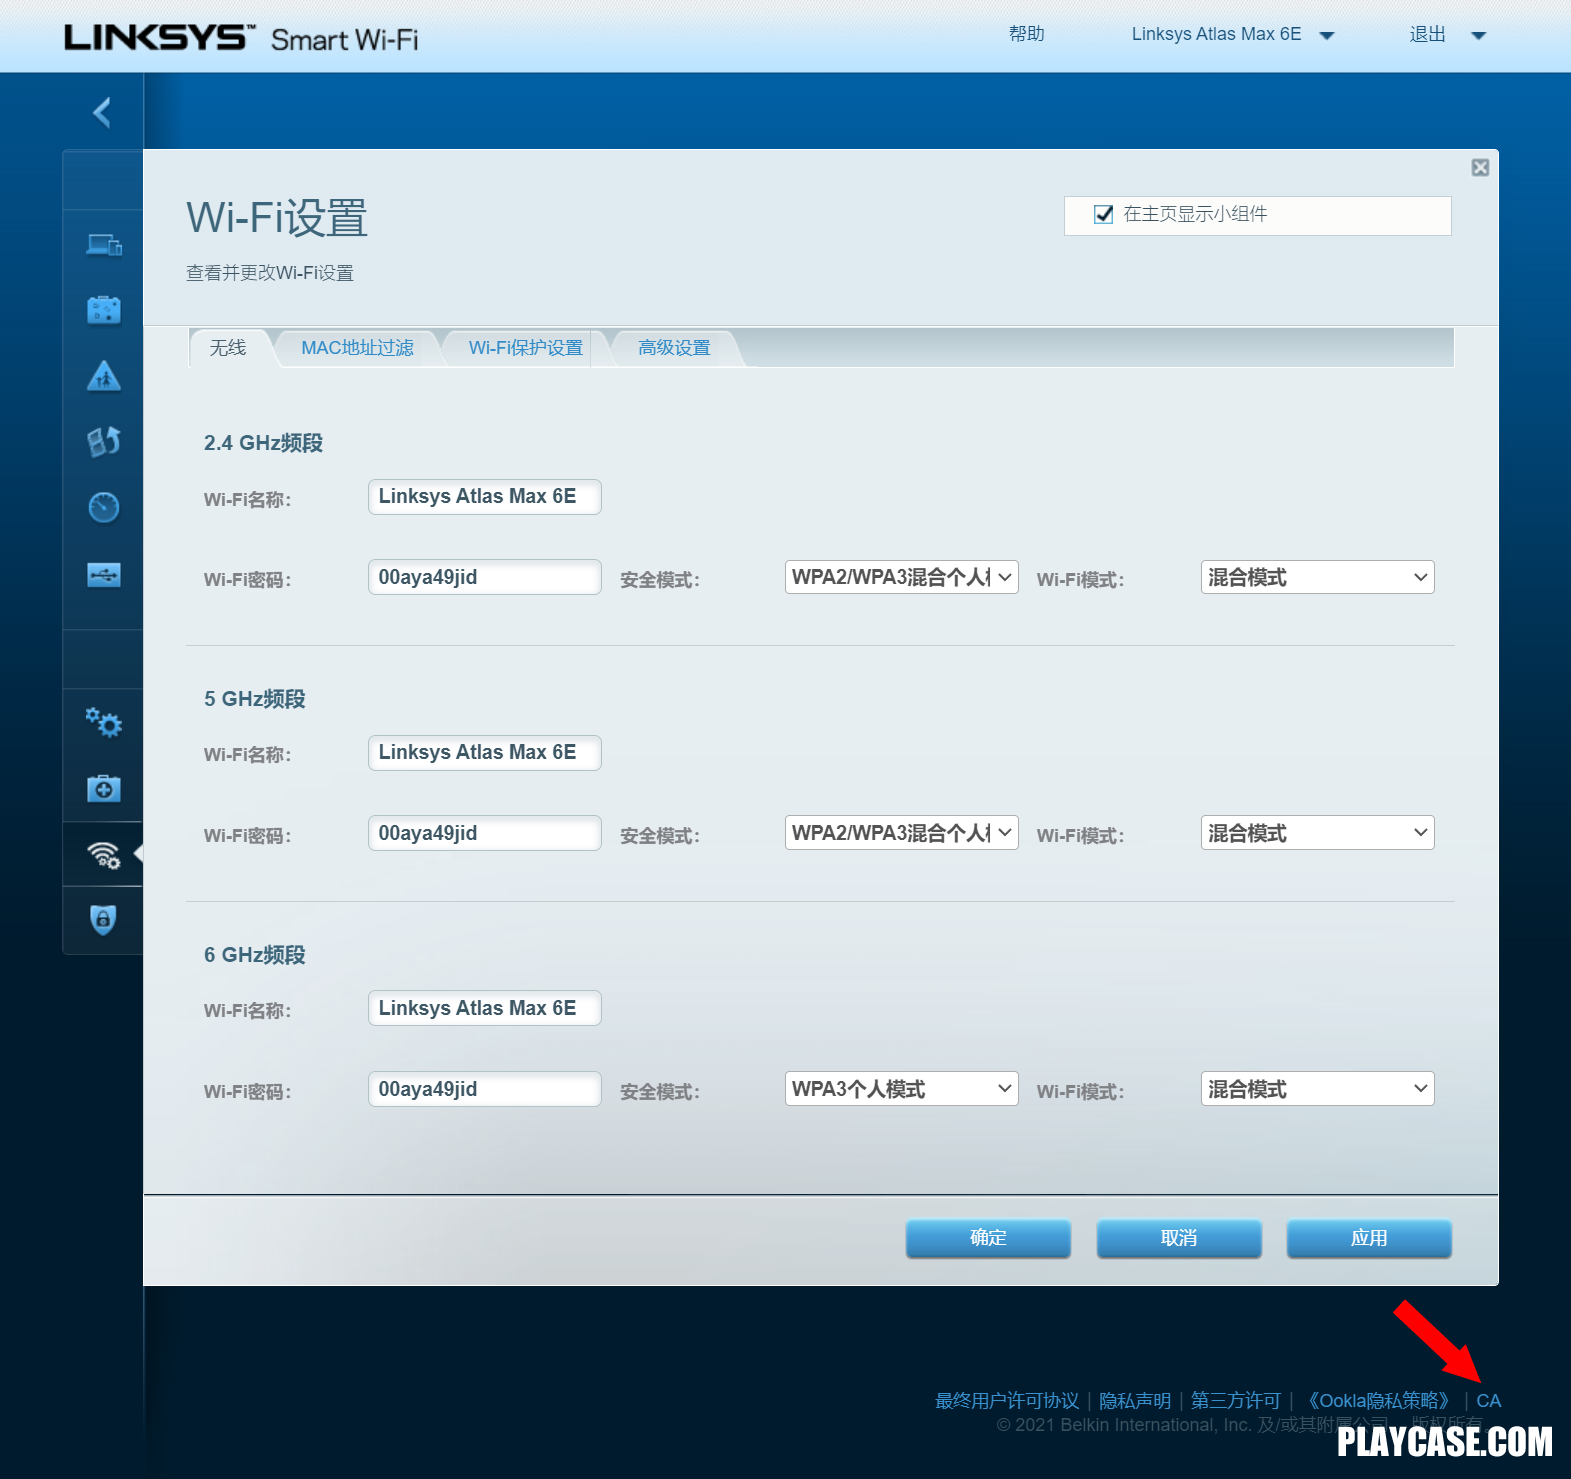
Task: Edit 5 GHz Wi-Fi name field
Action: click(x=485, y=753)
